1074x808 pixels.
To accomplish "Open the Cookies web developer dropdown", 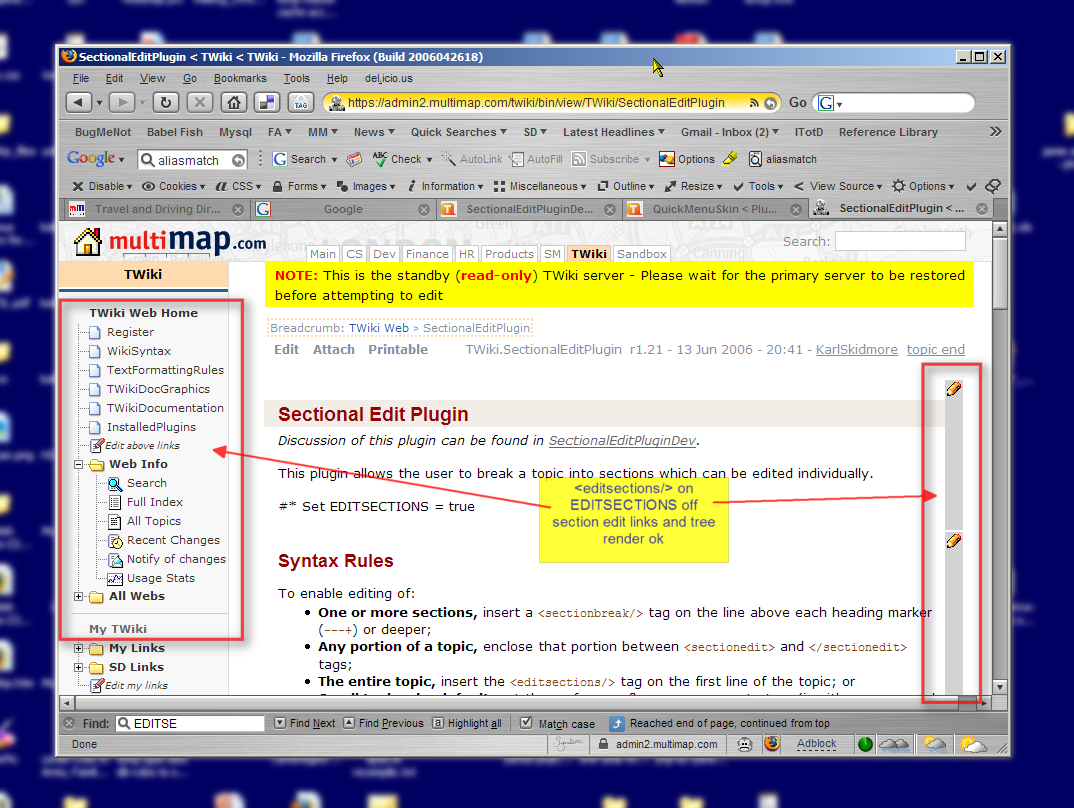I will (x=173, y=186).
